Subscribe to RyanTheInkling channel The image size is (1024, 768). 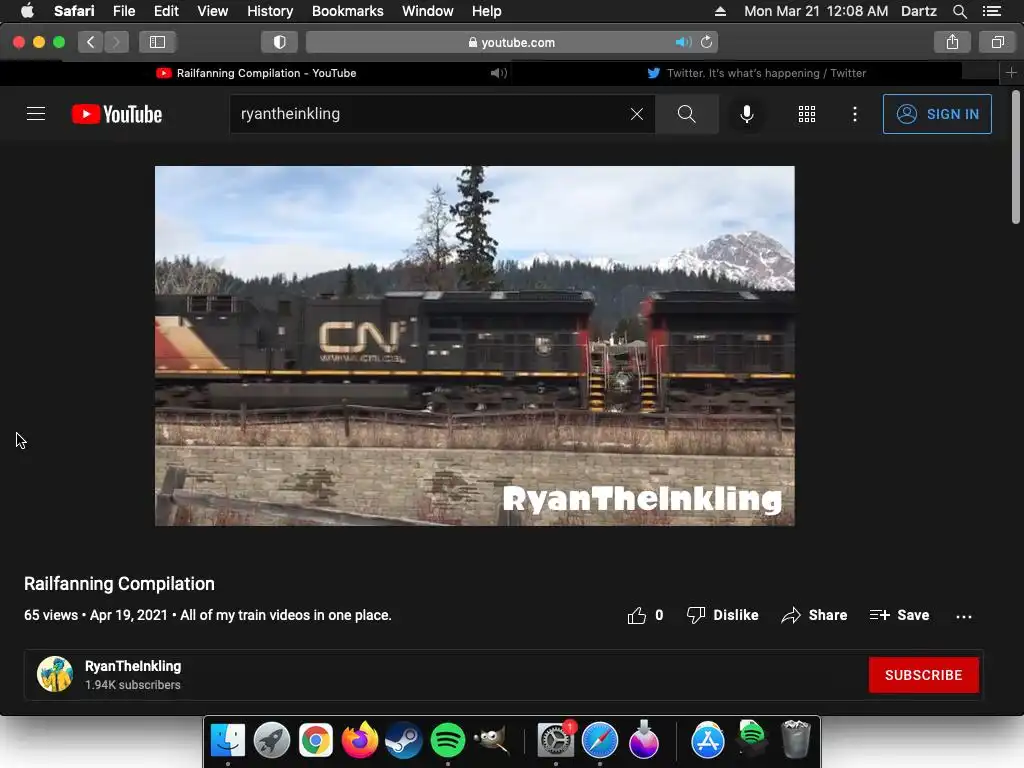tap(923, 675)
